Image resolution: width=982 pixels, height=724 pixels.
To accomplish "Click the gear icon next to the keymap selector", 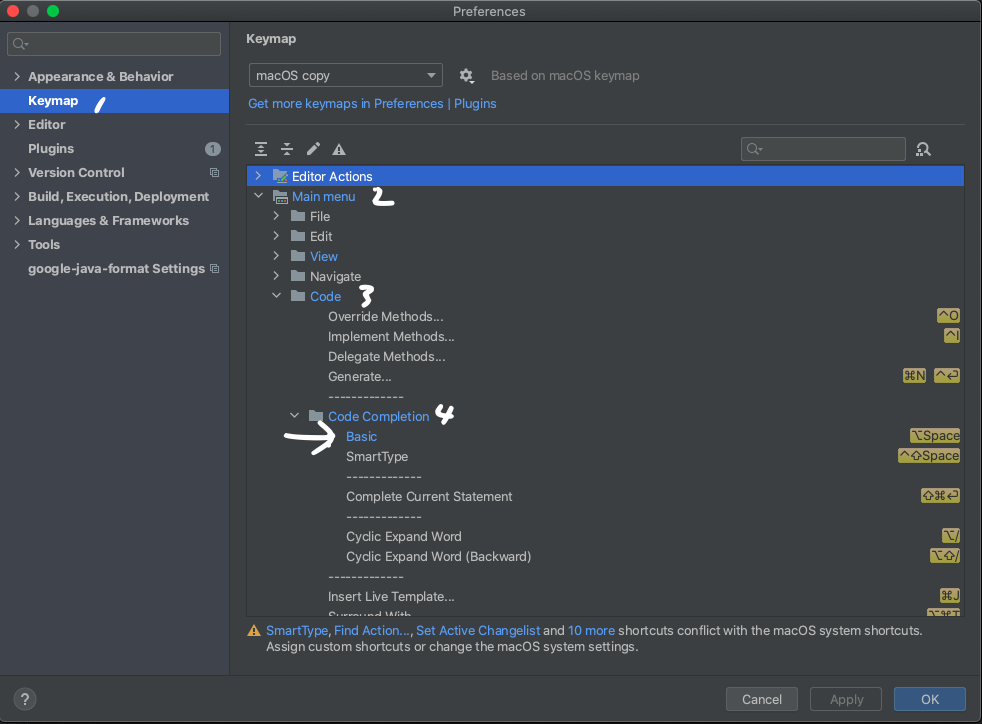I will 466,75.
